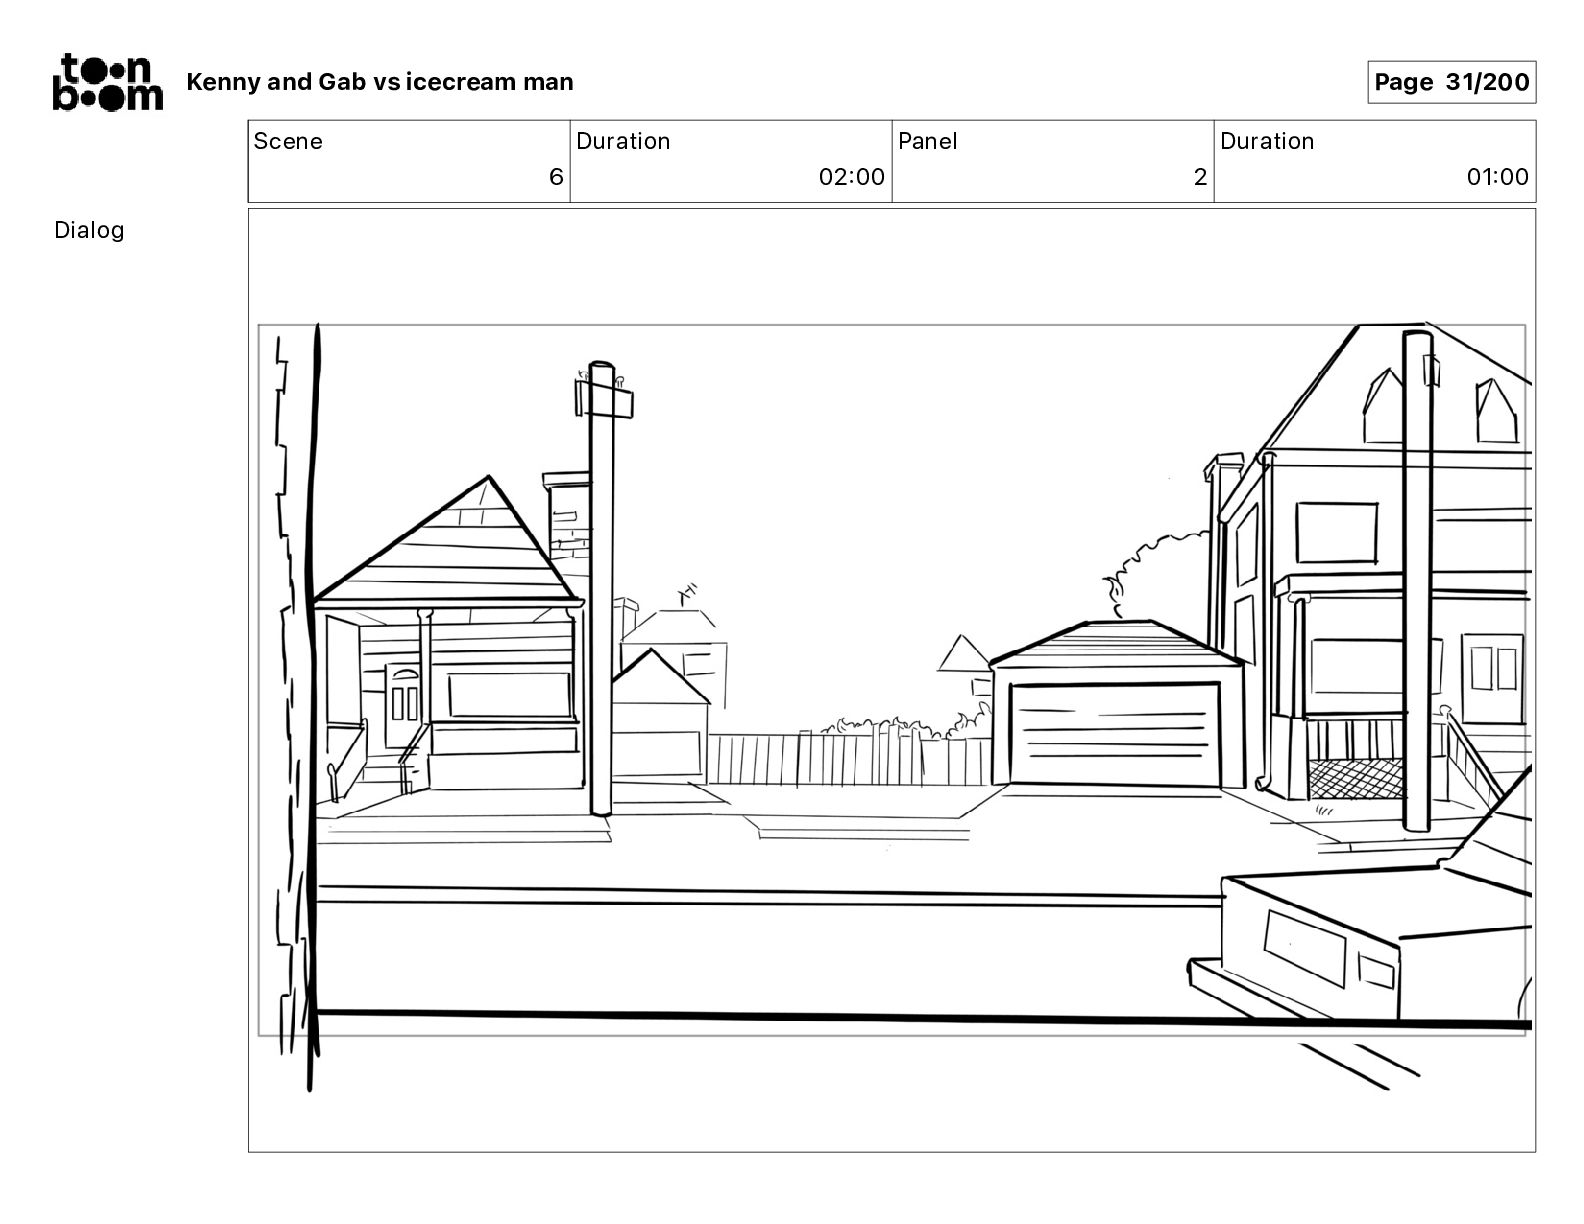Click the 'Scene' header label
Screen dimensions: 1584x1224
pyautogui.click(x=288, y=141)
